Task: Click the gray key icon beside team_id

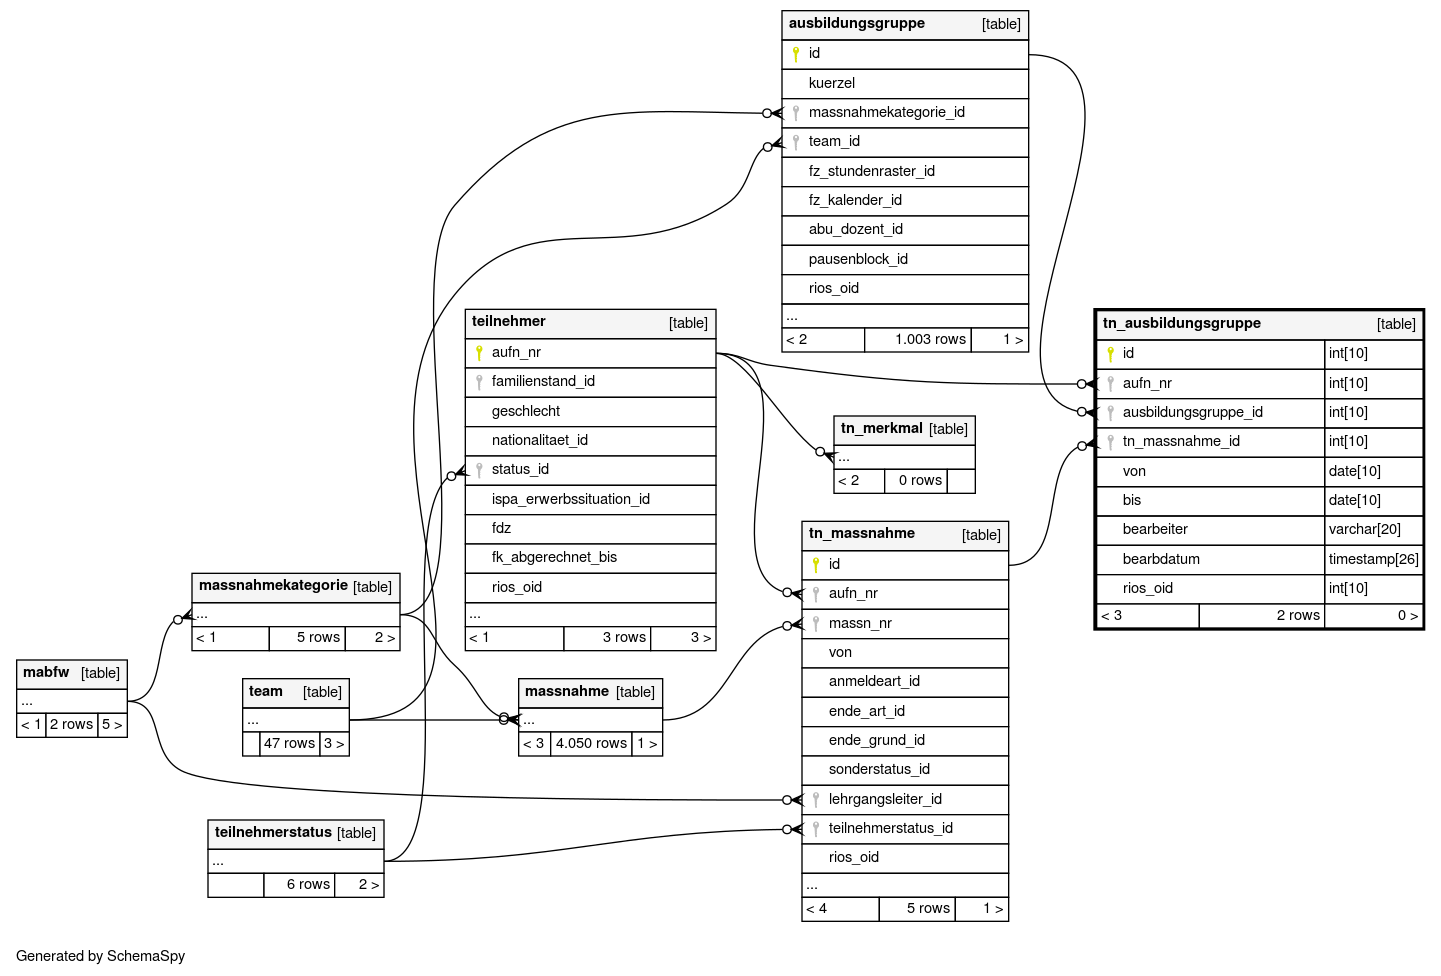Action: pos(796,142)
